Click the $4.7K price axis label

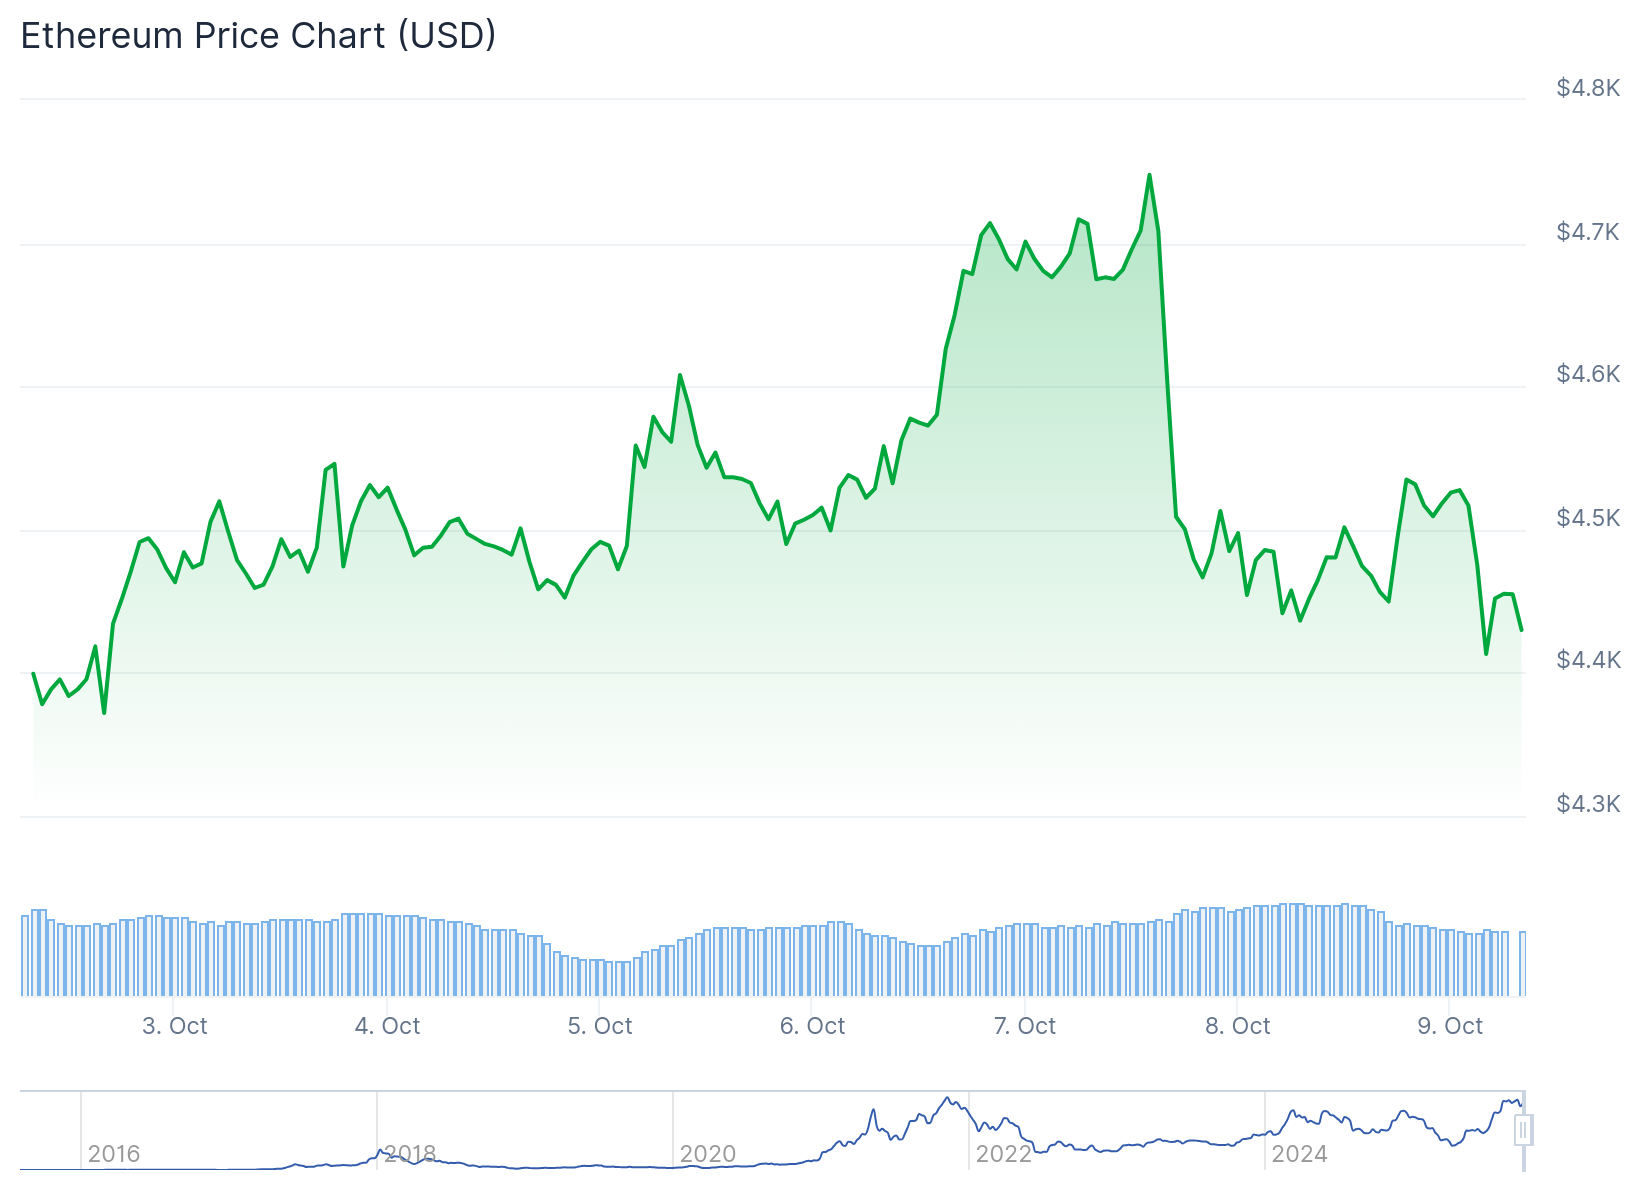(x=1588, y=232)
